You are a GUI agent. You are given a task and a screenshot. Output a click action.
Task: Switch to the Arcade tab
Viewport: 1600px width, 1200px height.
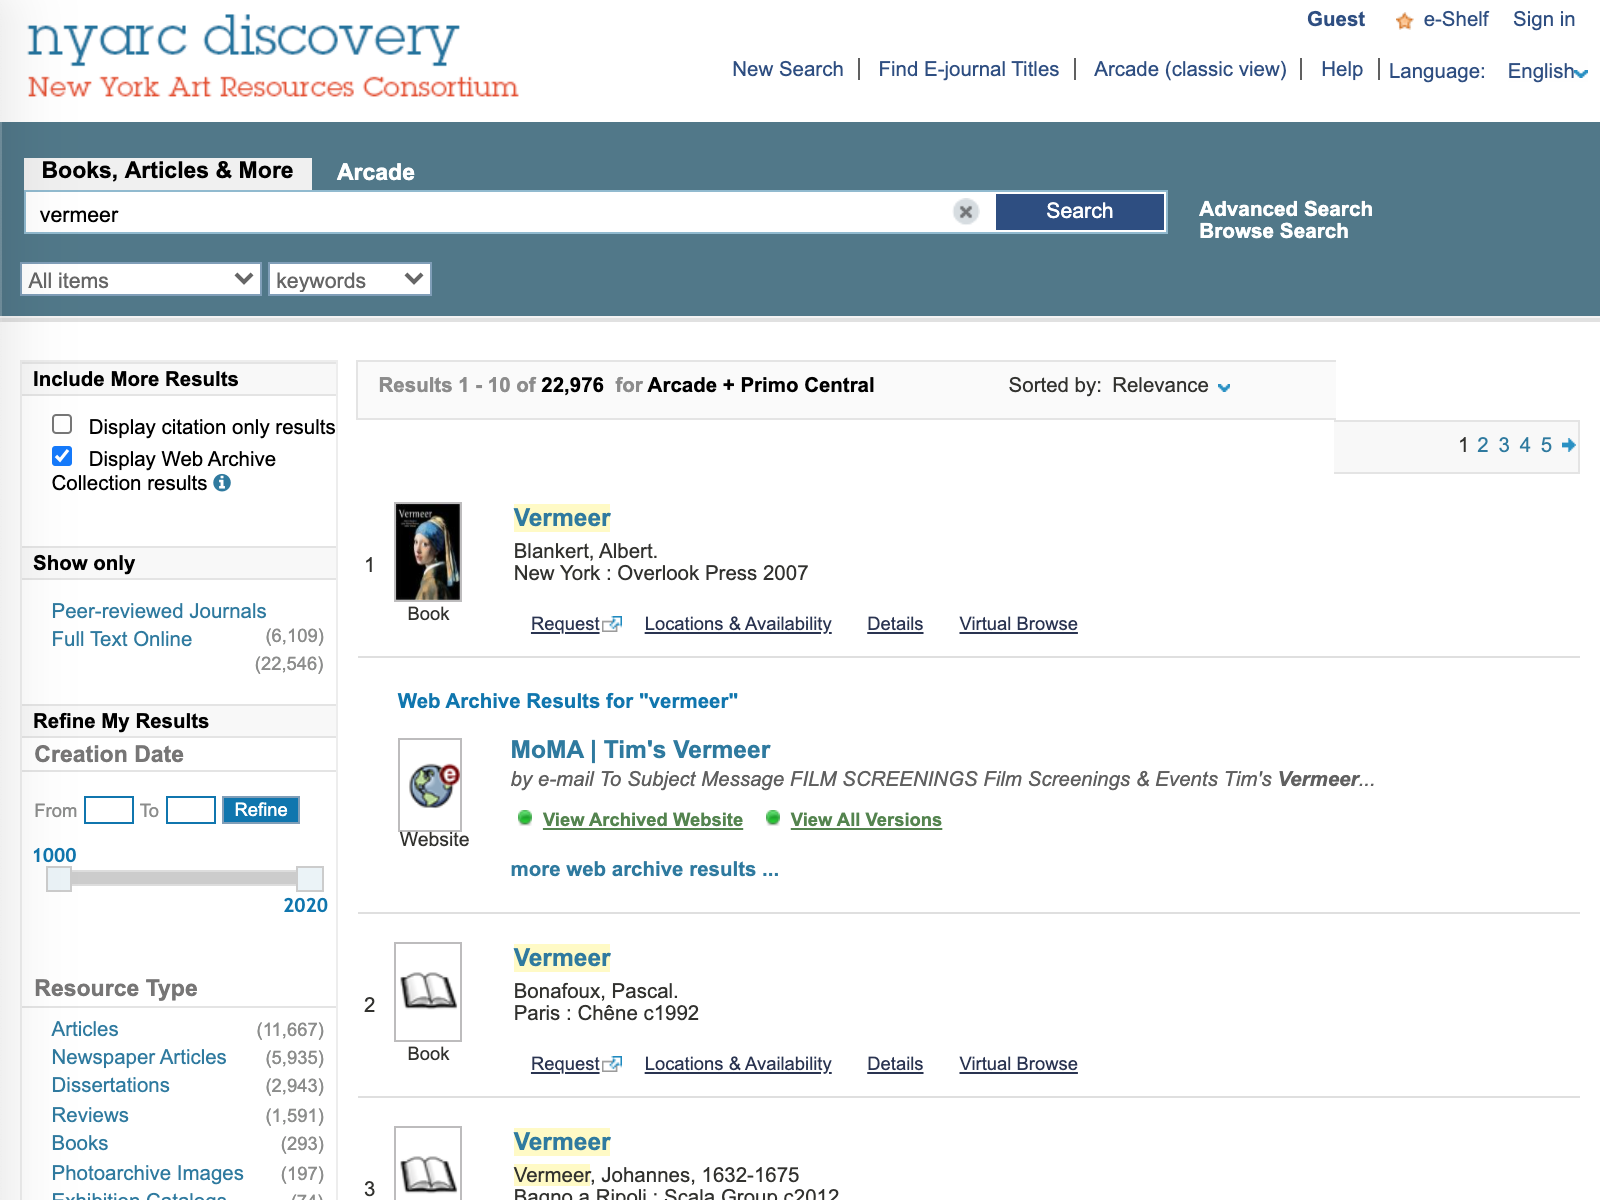tap(376, 171)
